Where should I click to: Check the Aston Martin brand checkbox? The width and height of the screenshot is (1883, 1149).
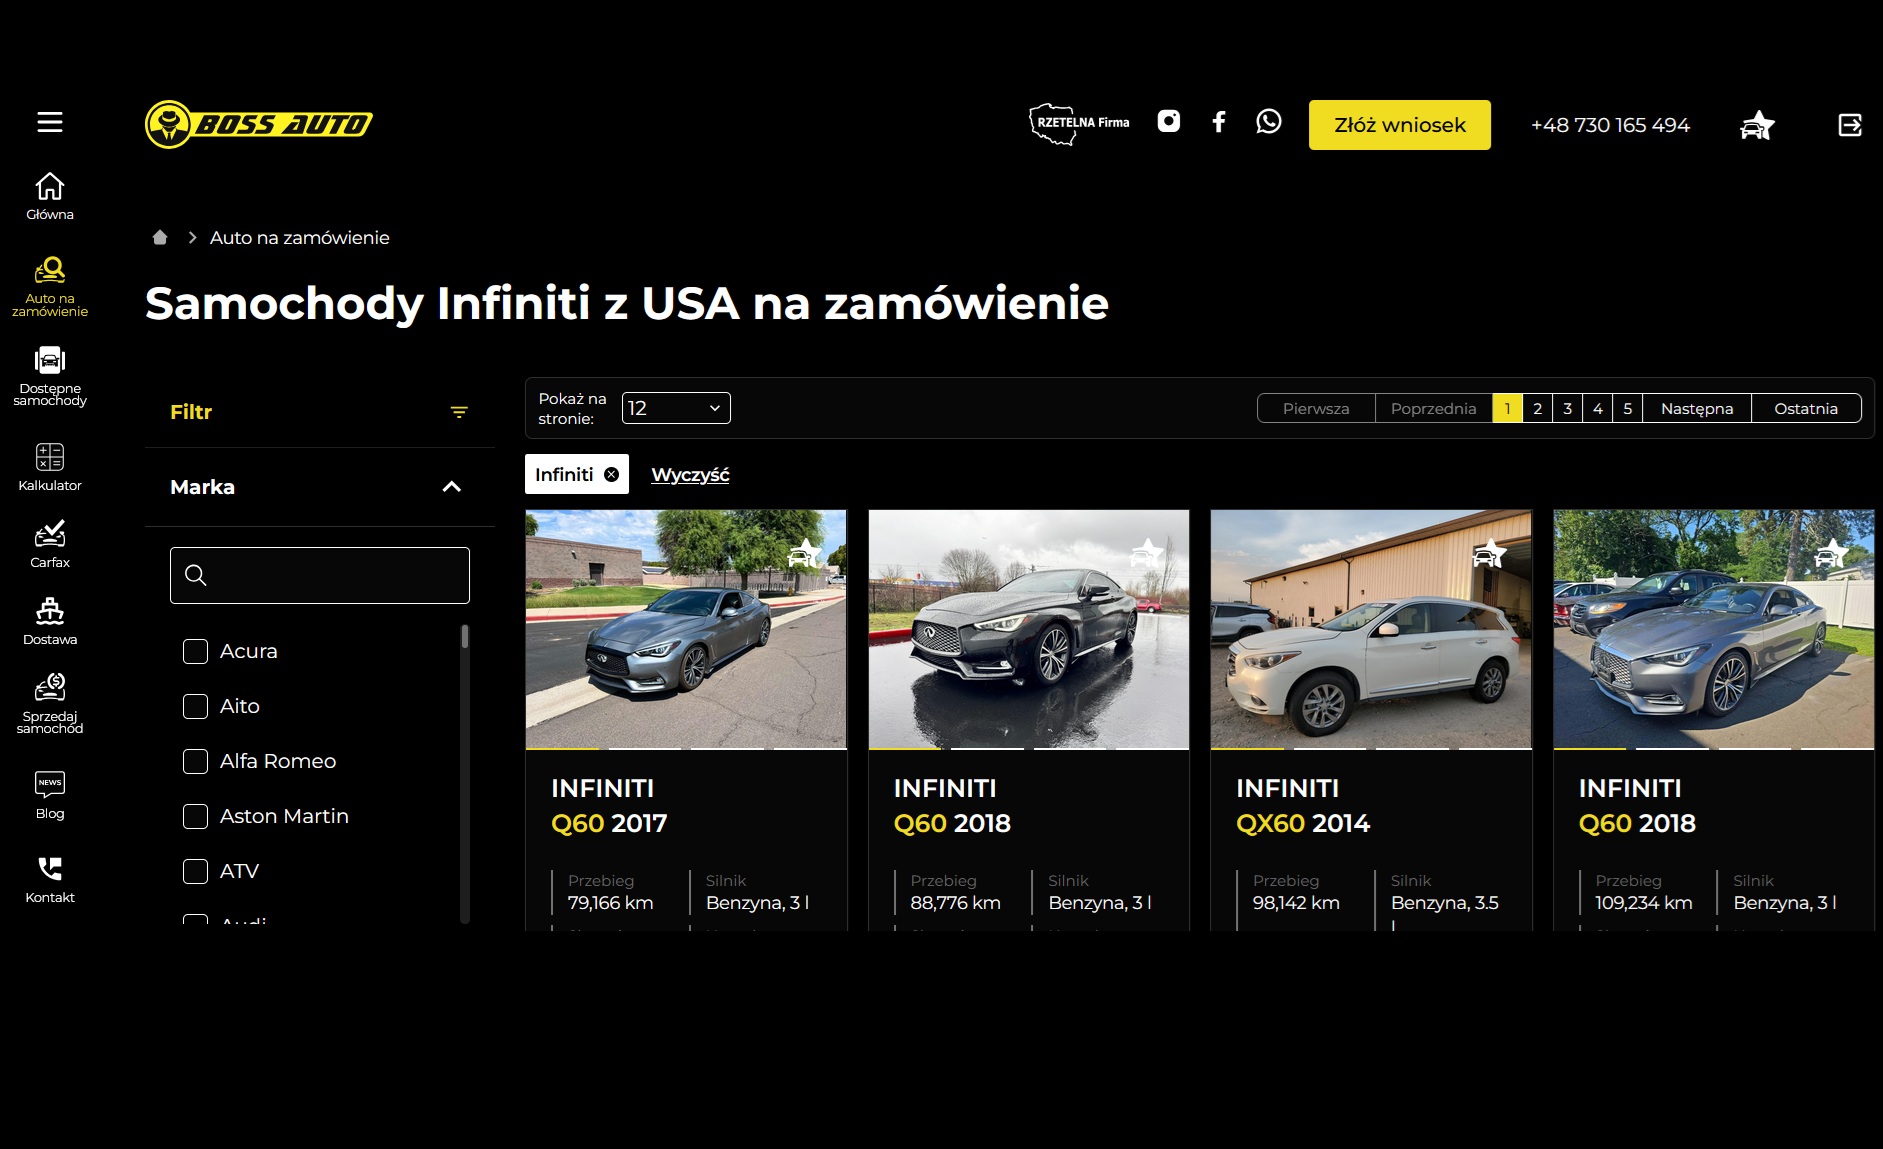pos(195,816)
